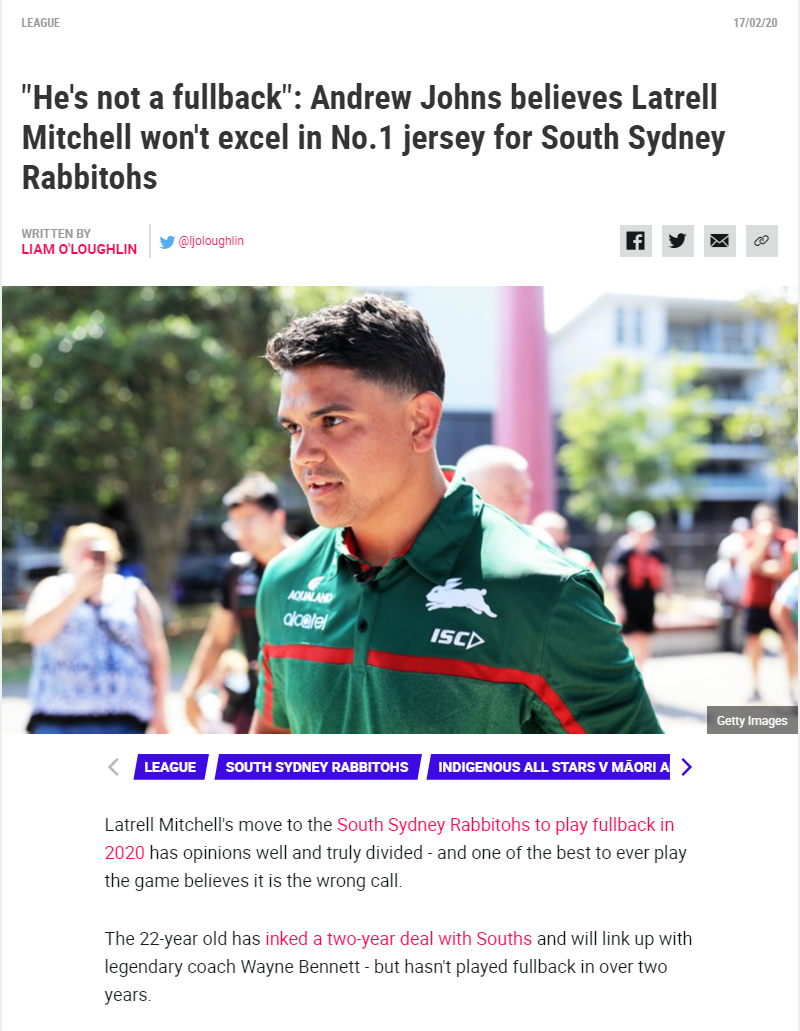Click the first article paragraph text
The height and width of the screenshot is (1031, 800).
click(x=396, y=852)
